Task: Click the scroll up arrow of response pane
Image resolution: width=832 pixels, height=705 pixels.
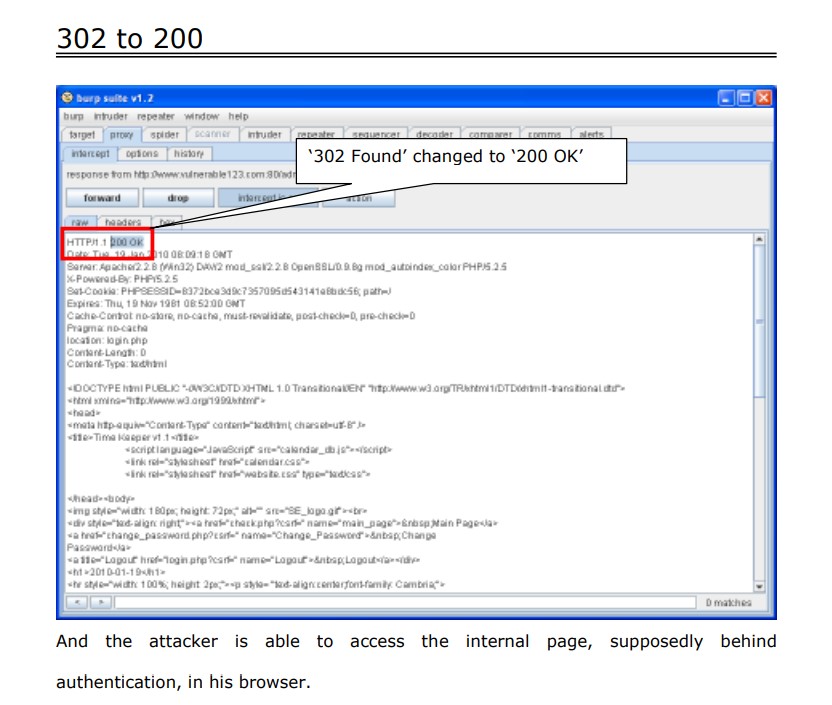Action: click(x=759, y=239)
